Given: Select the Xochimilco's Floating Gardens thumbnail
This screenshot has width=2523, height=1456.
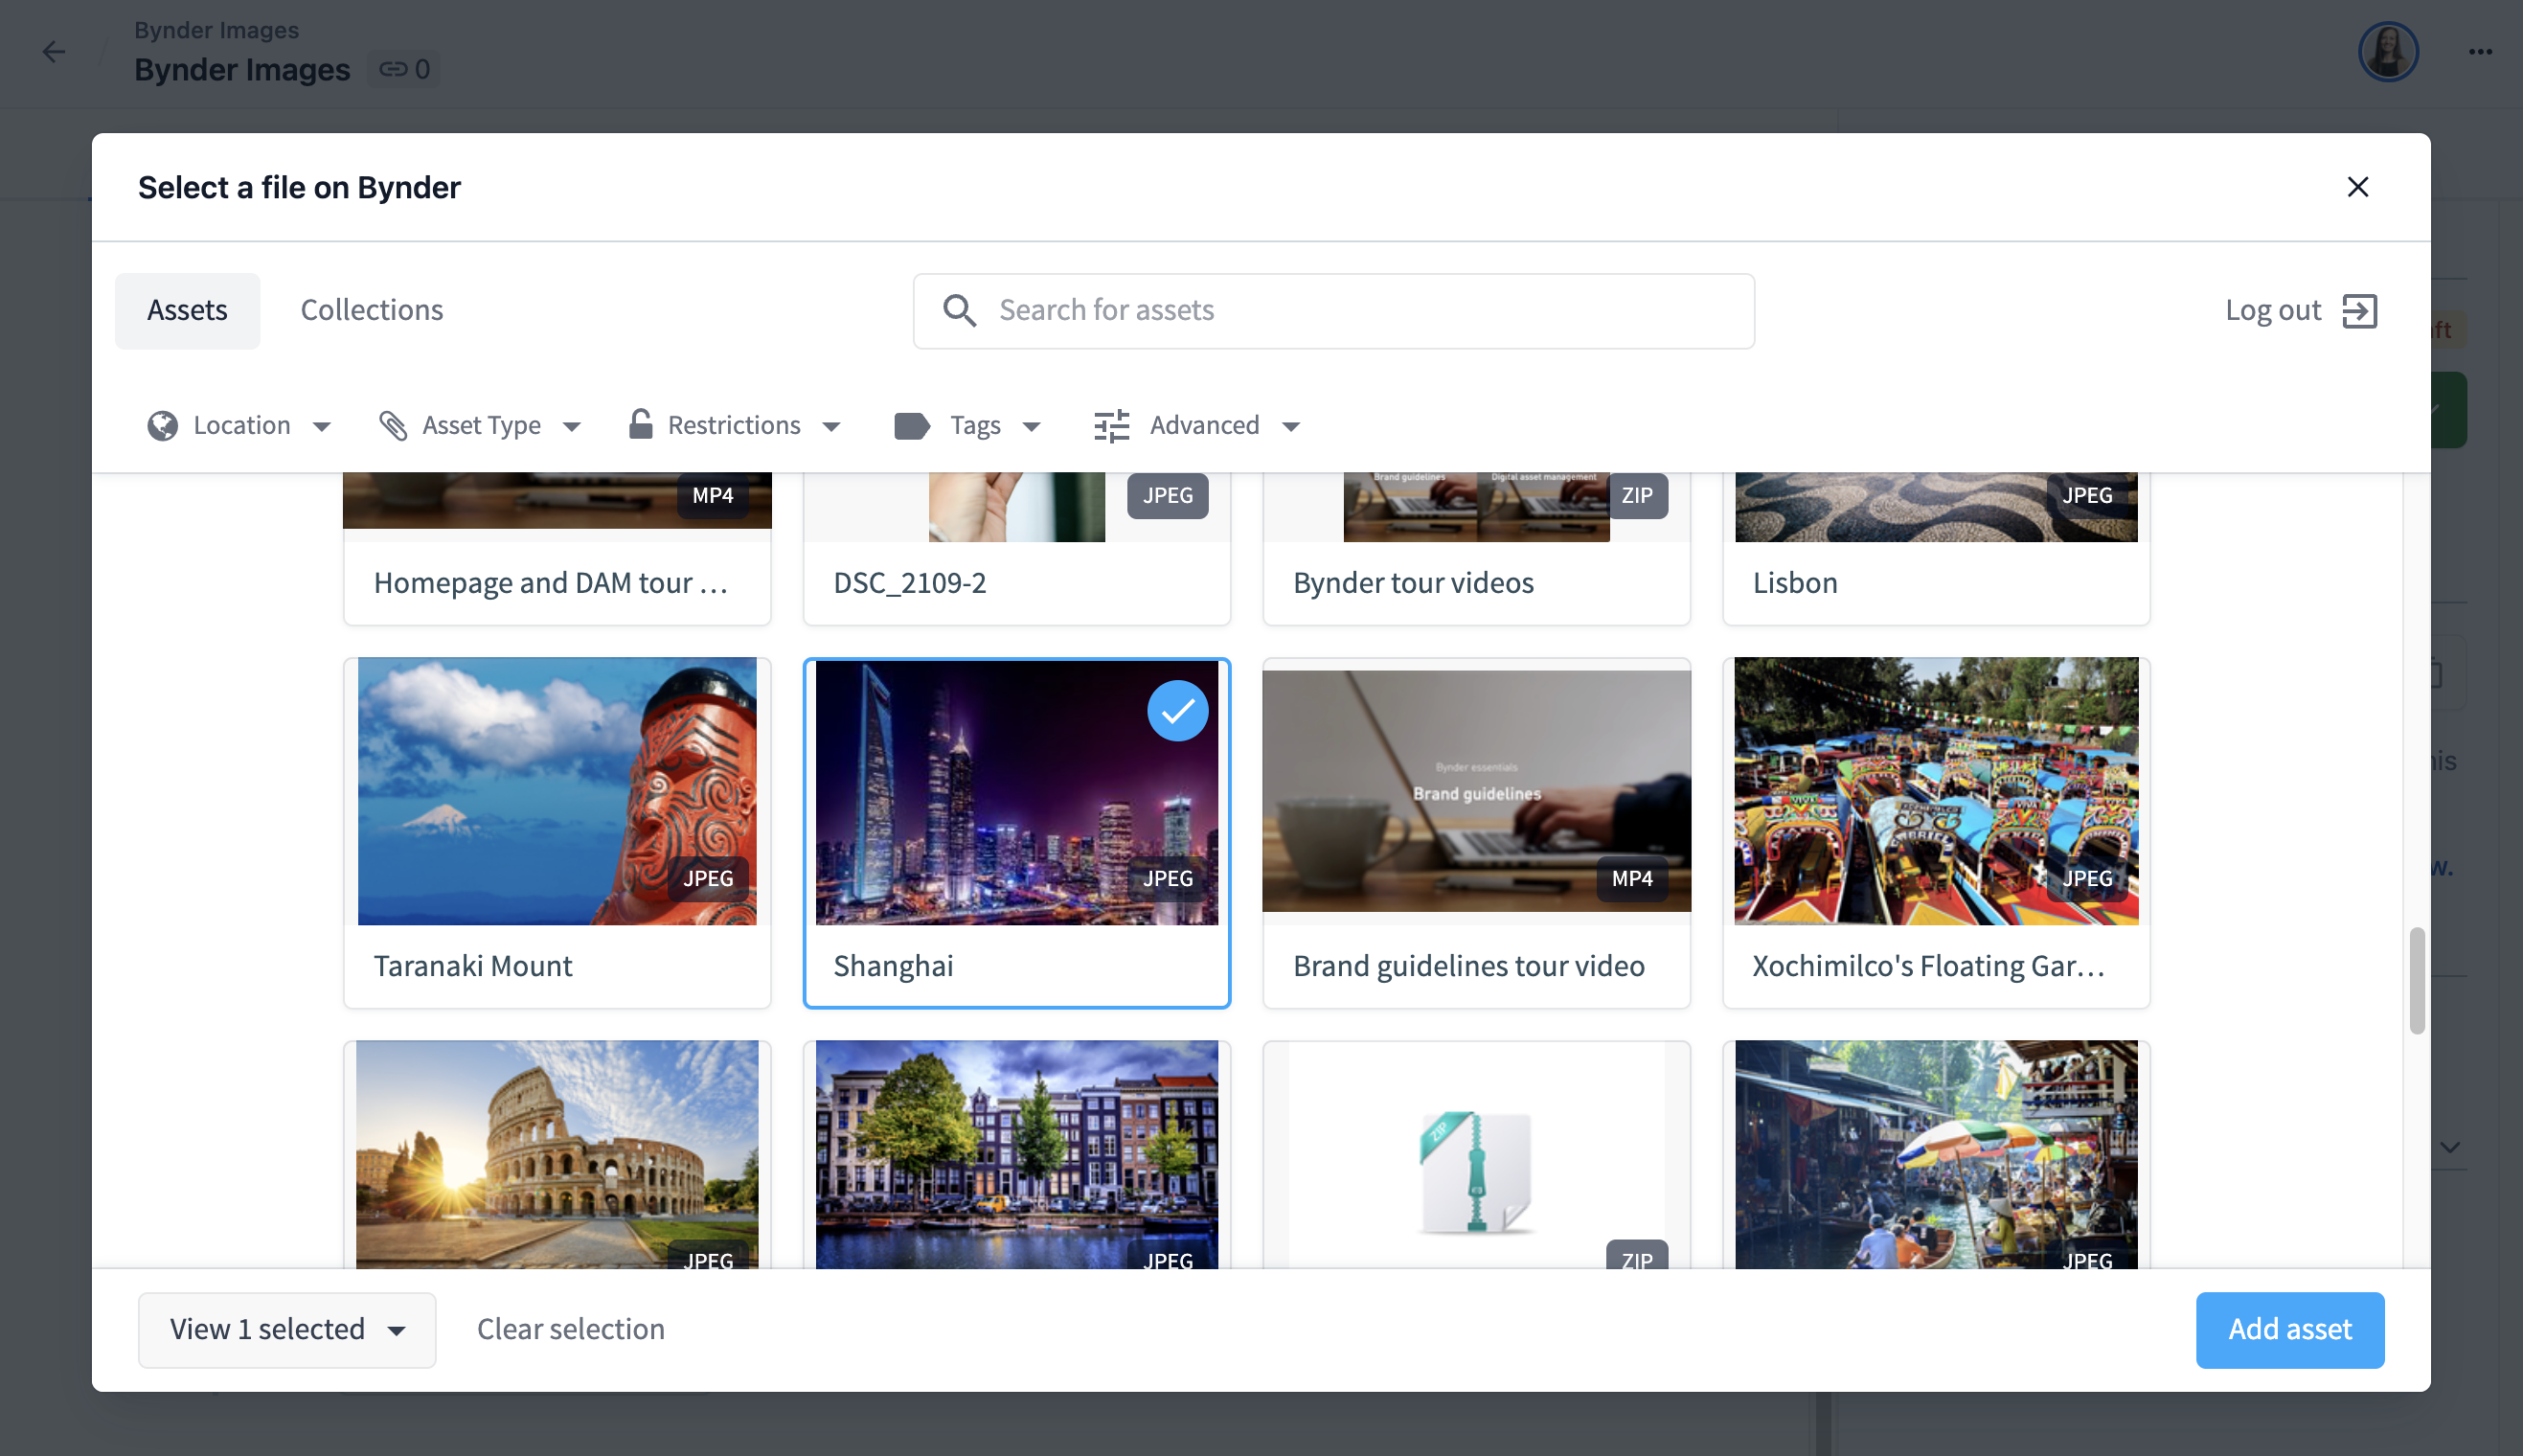Looking at the screenshot, I should 1936,791.
